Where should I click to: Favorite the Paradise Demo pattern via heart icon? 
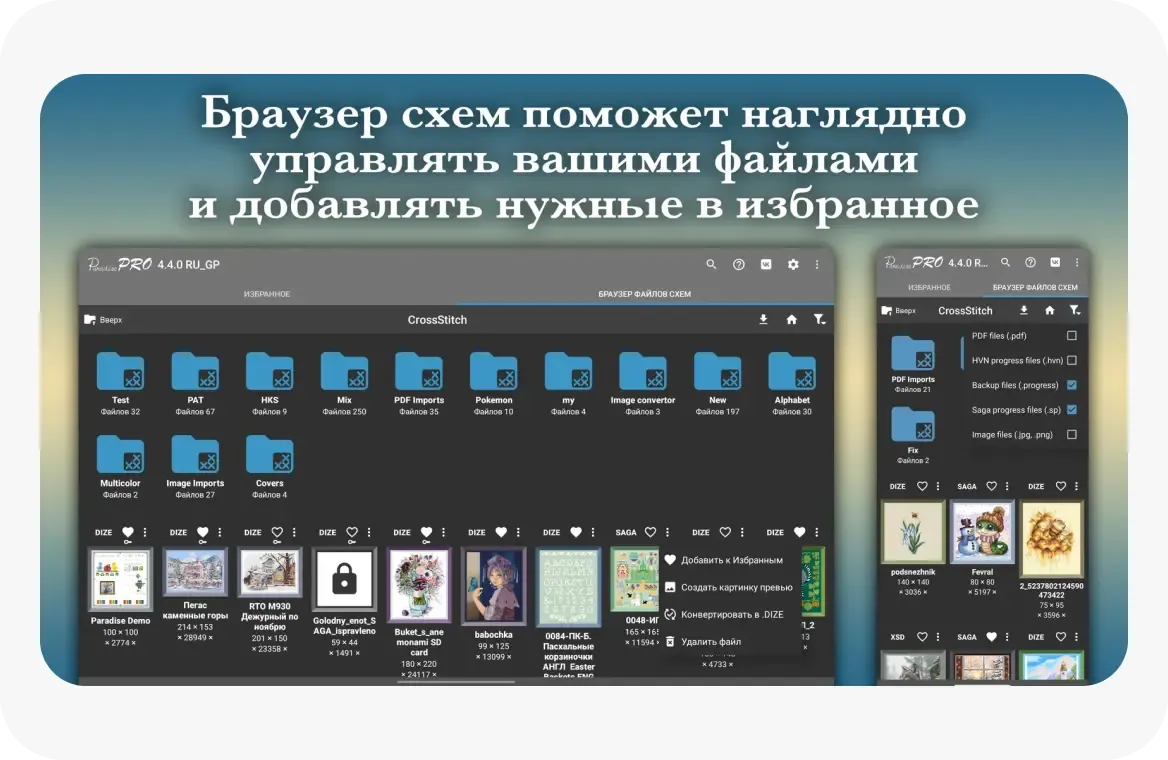tap(127, 532)
